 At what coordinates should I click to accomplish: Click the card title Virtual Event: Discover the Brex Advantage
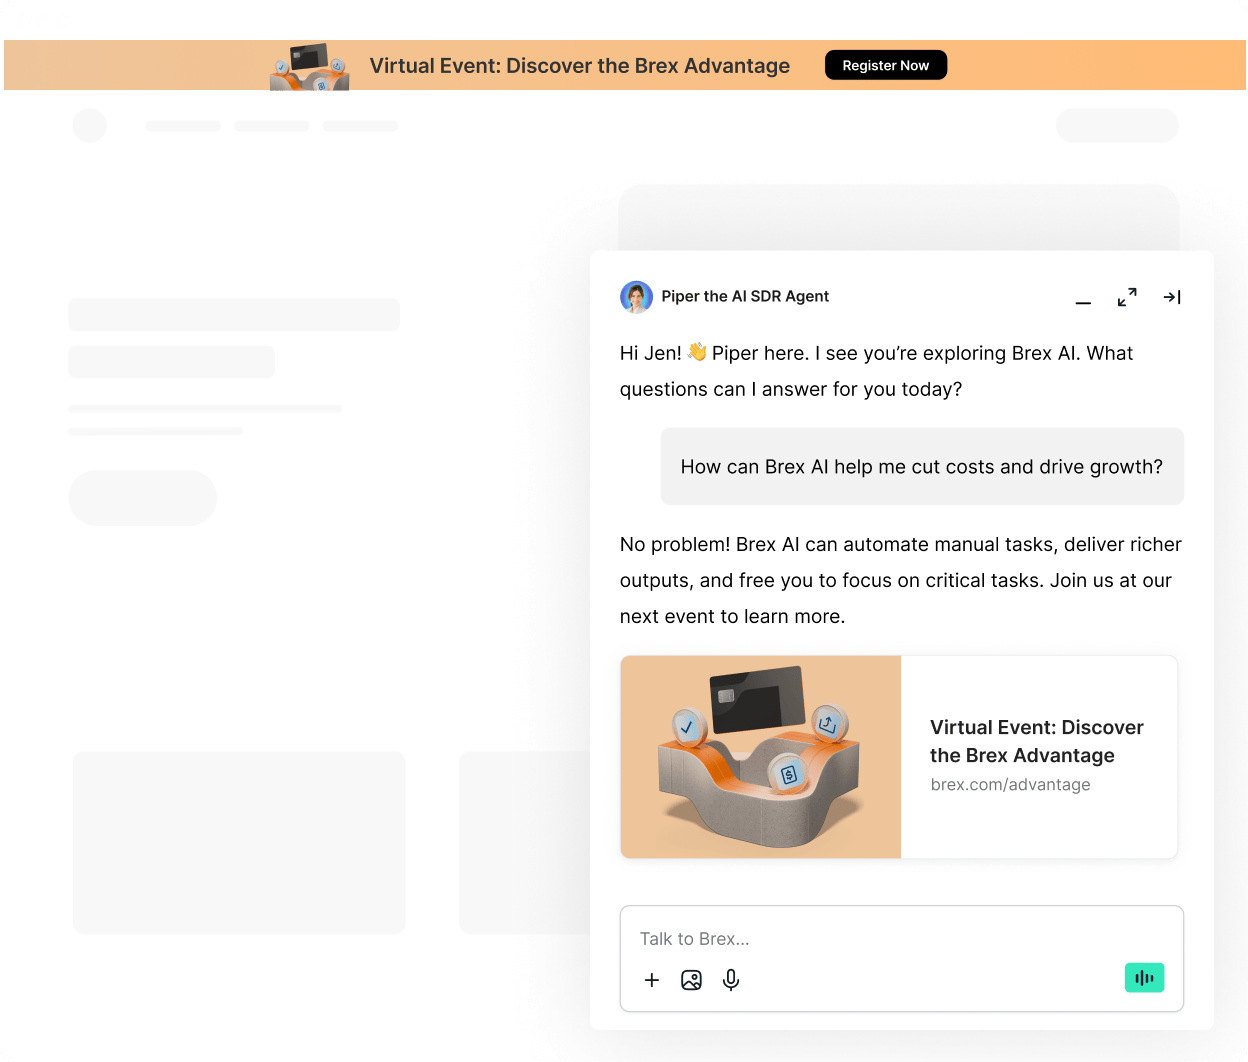click(x=1037, y=741)
